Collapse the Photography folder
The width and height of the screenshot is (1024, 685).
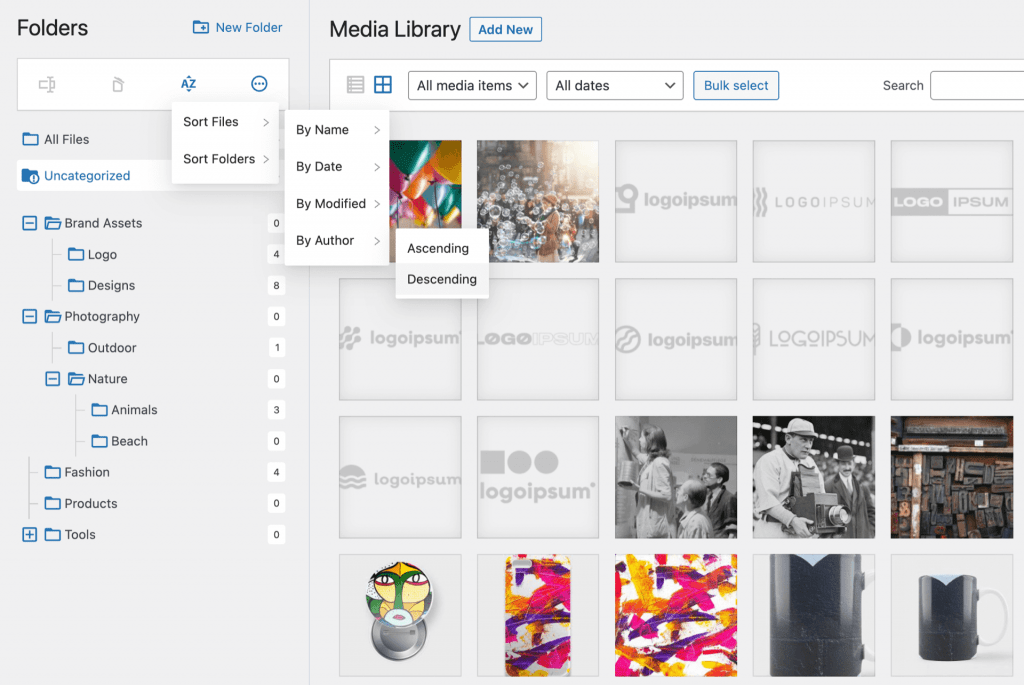(x=29, y=317)
